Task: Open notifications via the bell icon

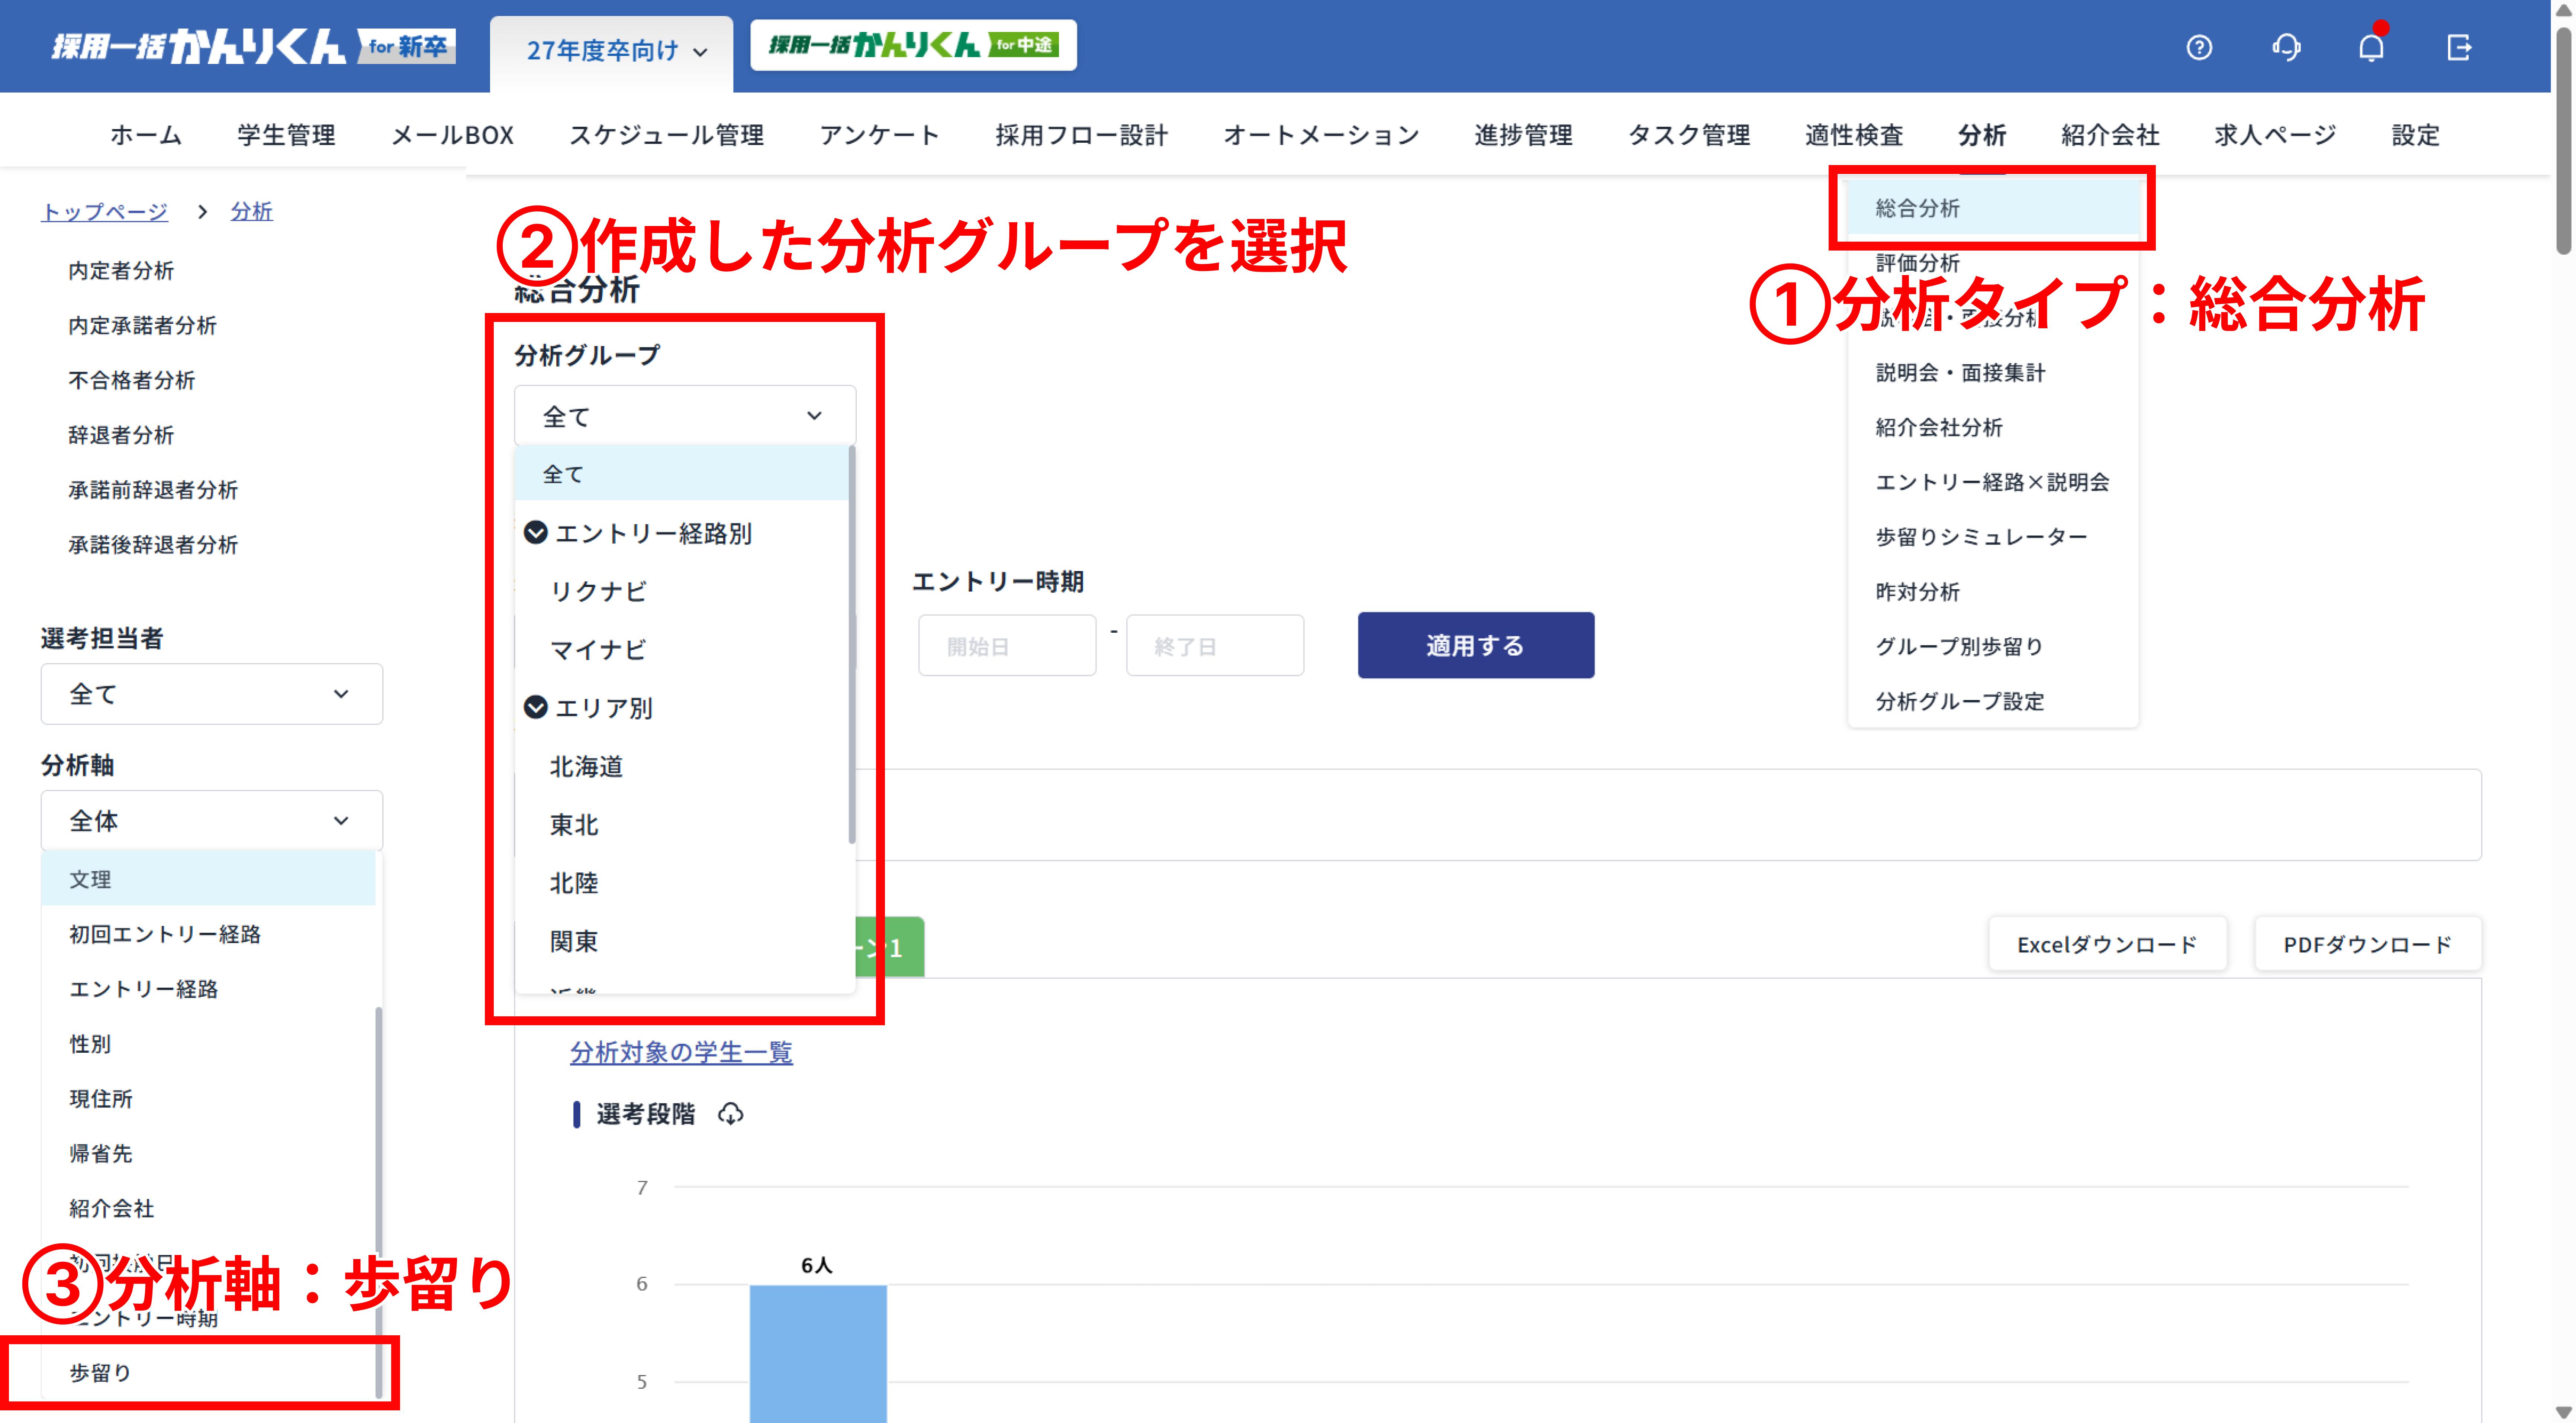Action: tap(2371, 47)
